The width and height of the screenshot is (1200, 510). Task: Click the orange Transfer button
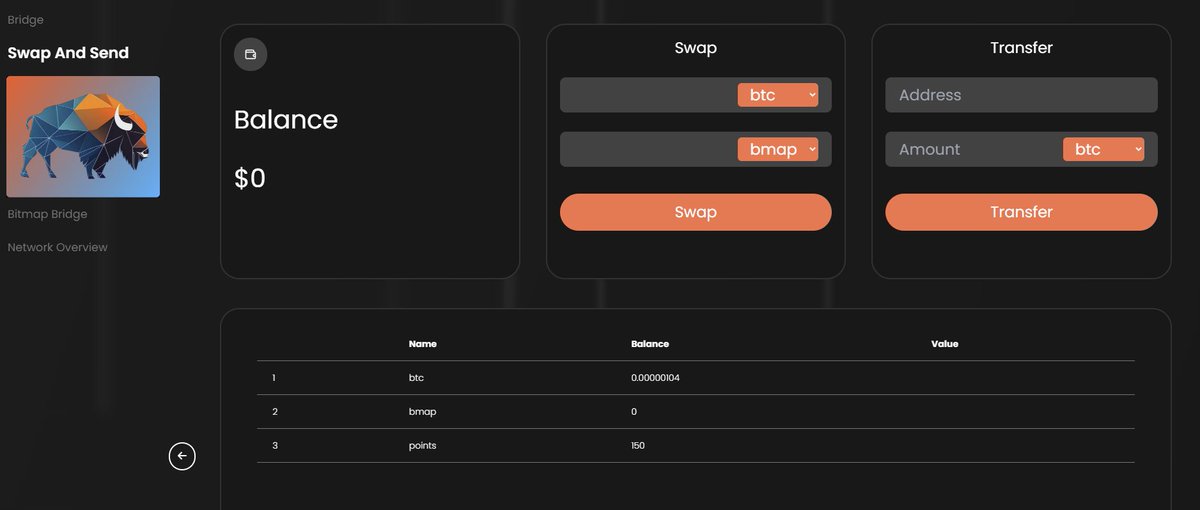pos(1021,212)
